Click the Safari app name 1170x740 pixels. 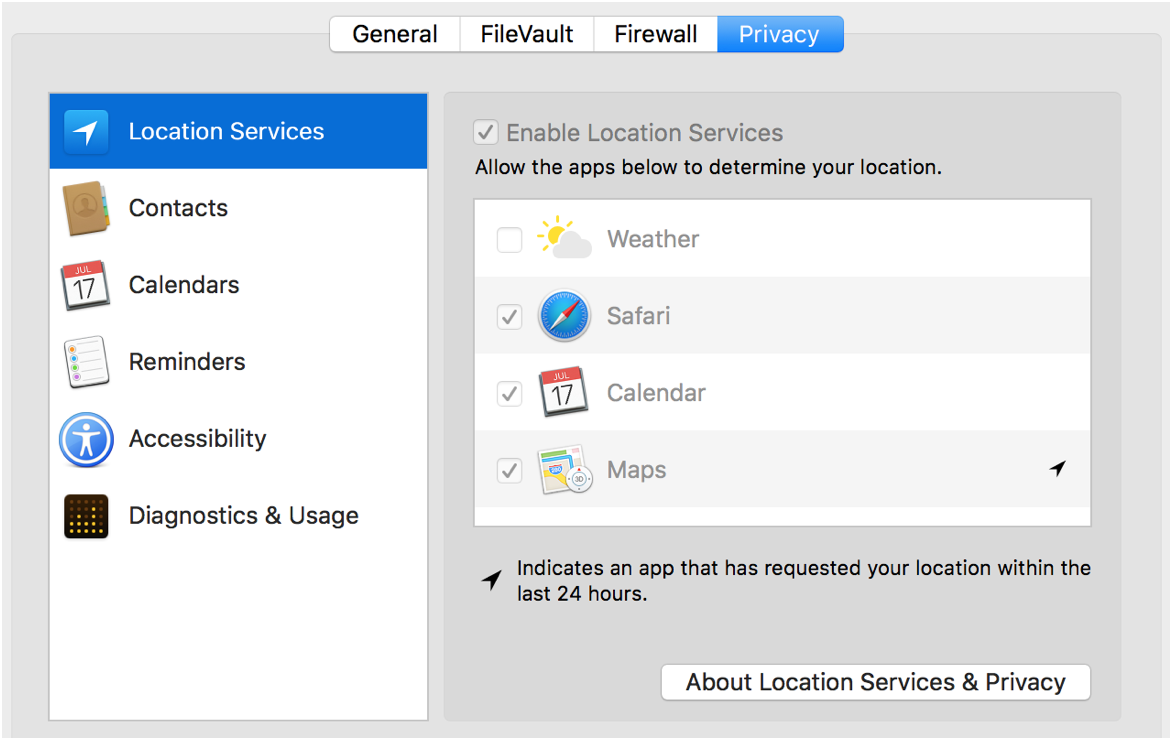(638, 316)
